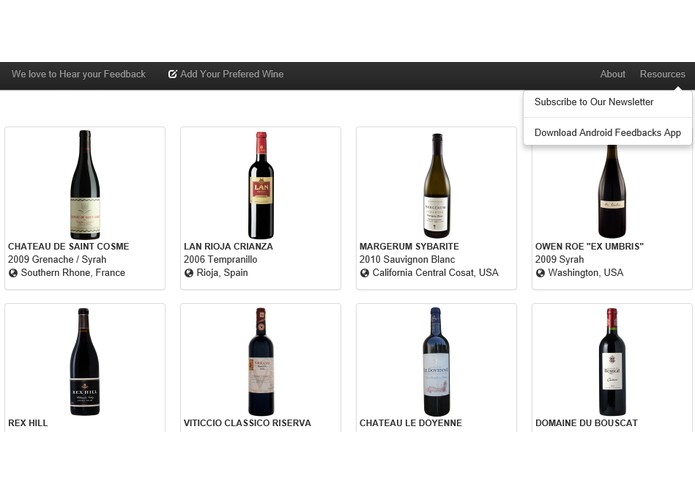Select the Chateau Le Doyenne bottle image
695x494 pixels.
437,362
